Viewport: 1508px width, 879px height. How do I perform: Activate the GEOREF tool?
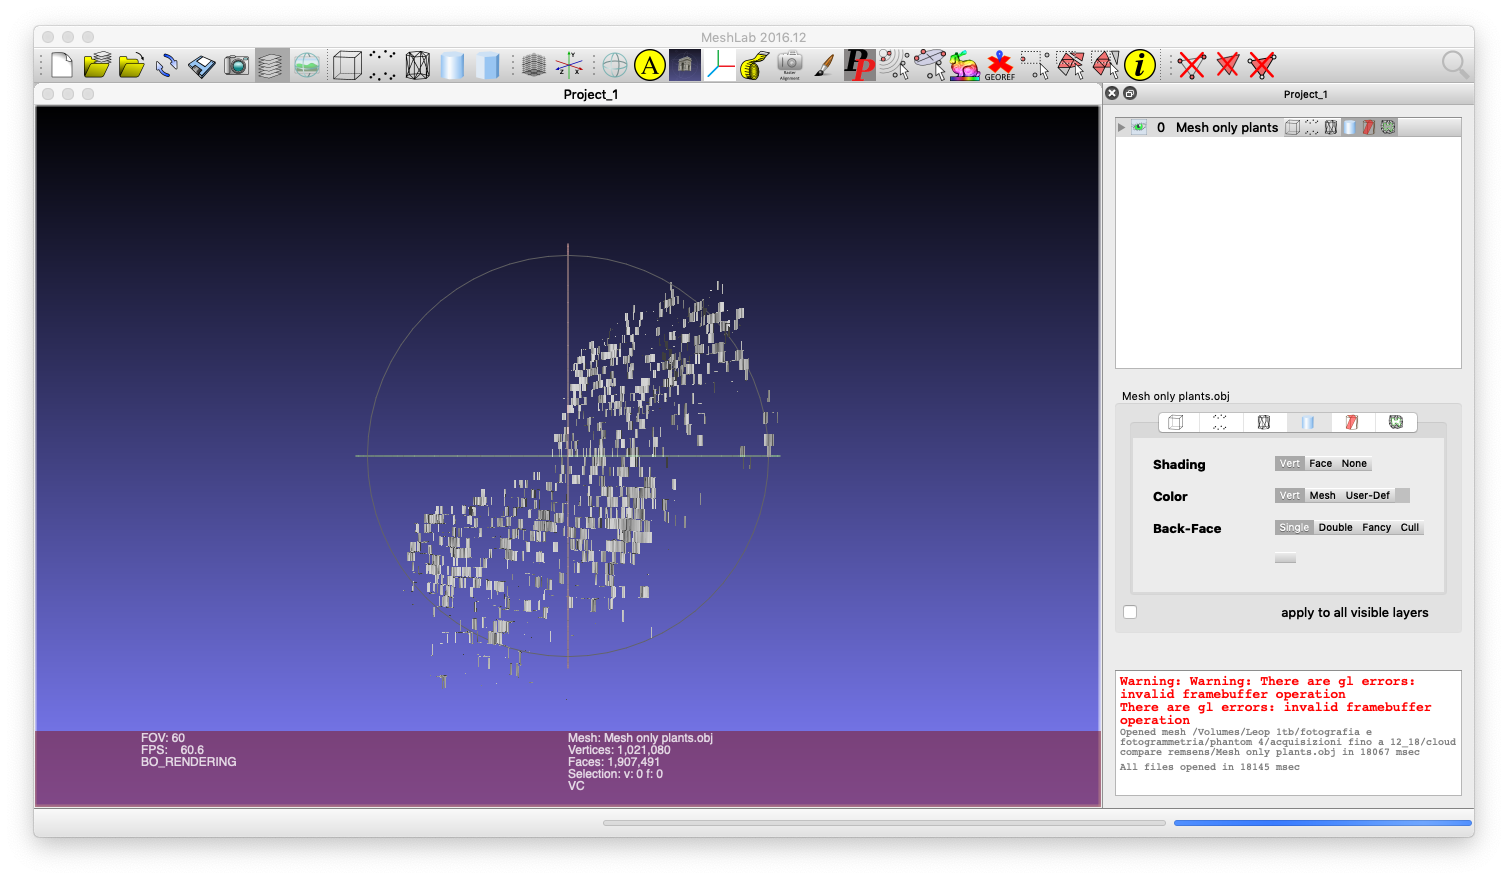(x=999, y=65)
